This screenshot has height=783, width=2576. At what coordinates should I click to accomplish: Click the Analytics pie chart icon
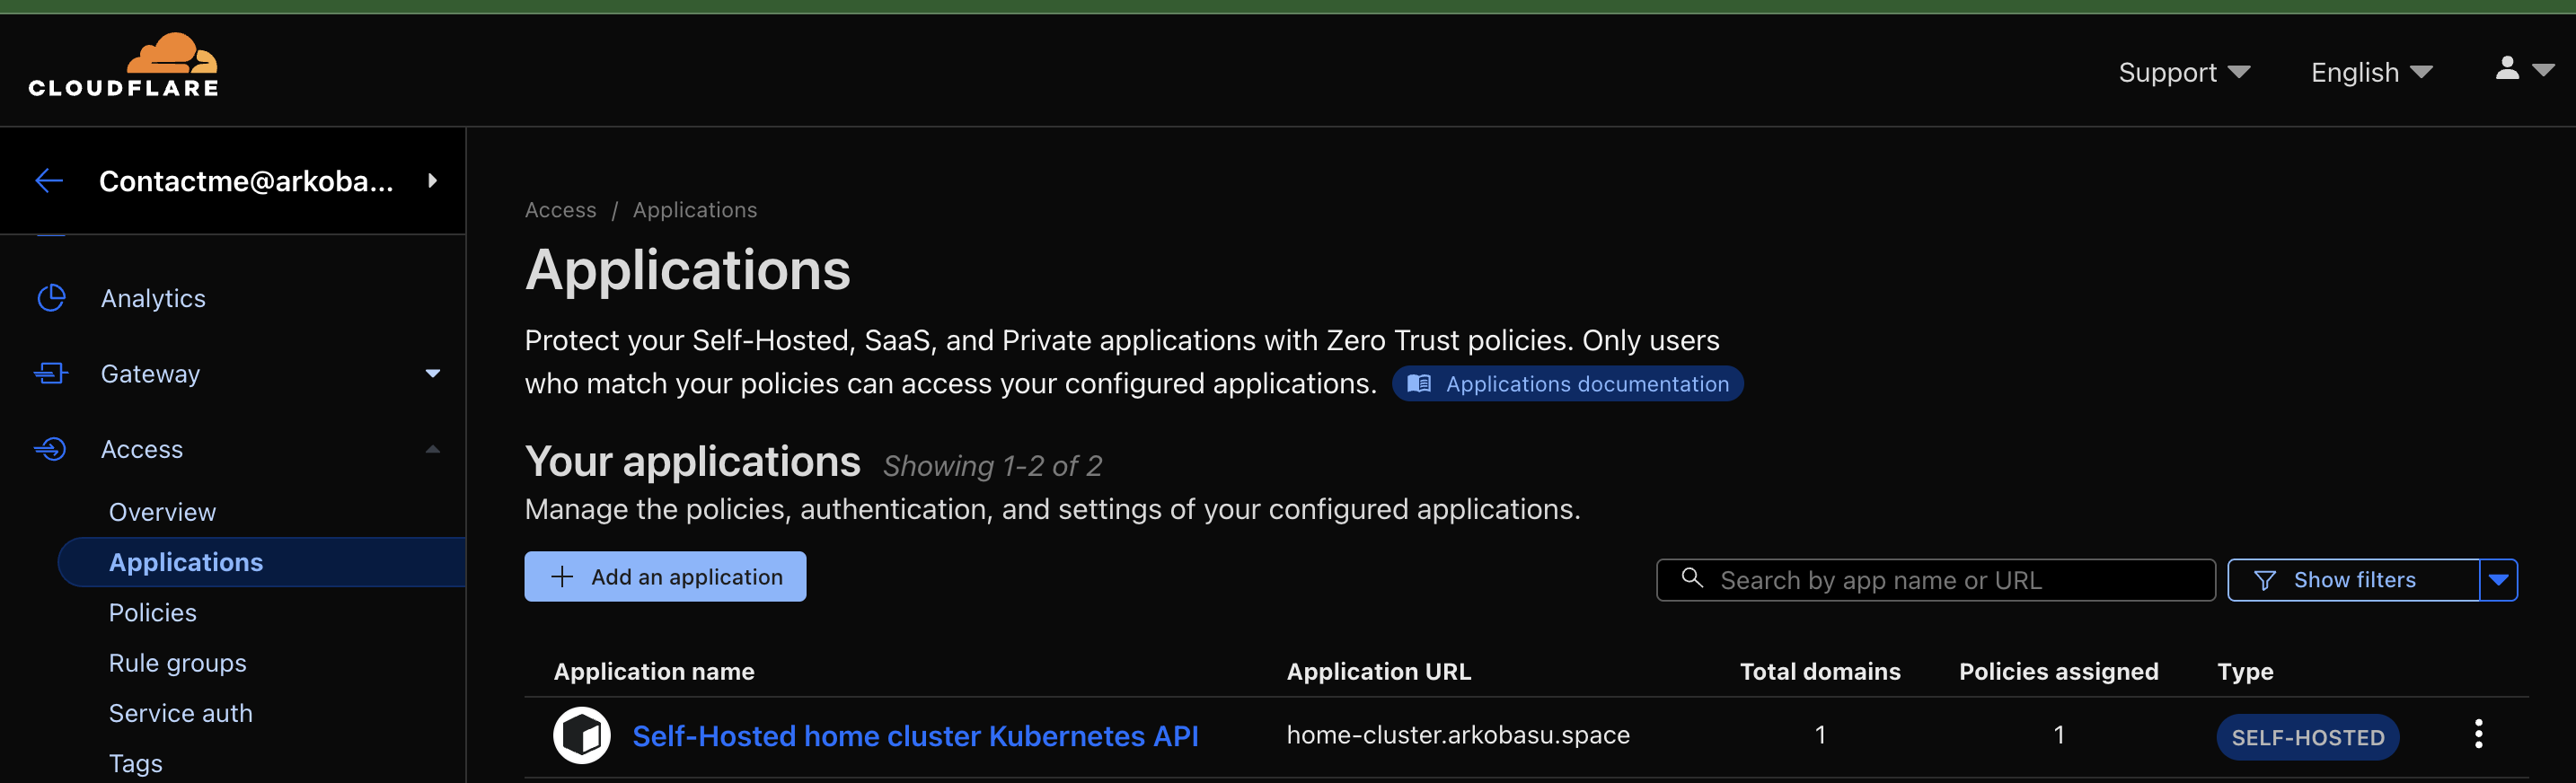point(51,298)
